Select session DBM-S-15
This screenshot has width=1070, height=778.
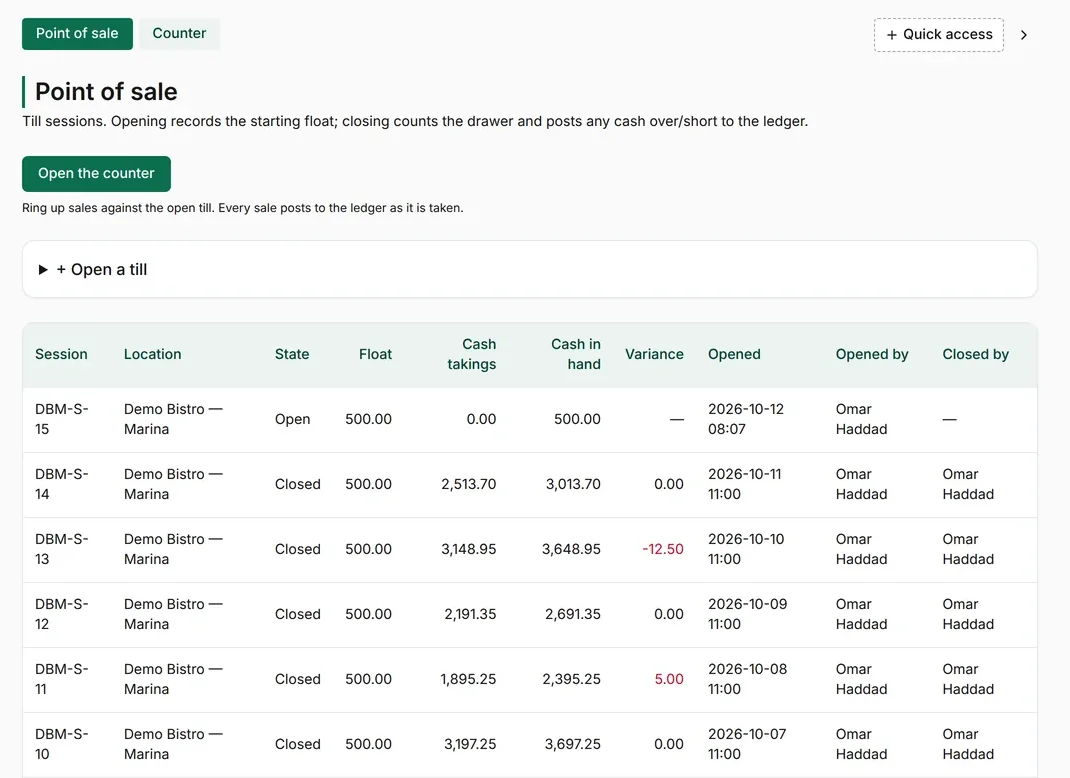tap(61, 419)
